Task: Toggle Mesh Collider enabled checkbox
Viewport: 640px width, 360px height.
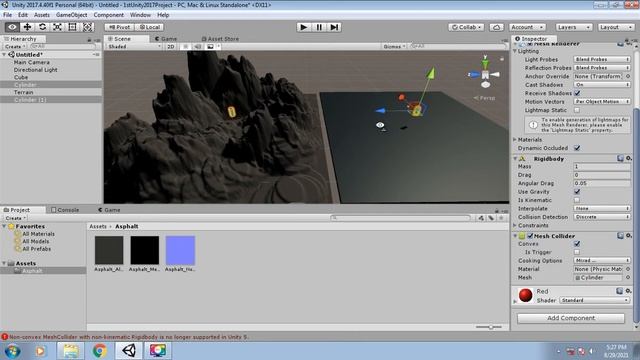Action: (x=530, y=236)
